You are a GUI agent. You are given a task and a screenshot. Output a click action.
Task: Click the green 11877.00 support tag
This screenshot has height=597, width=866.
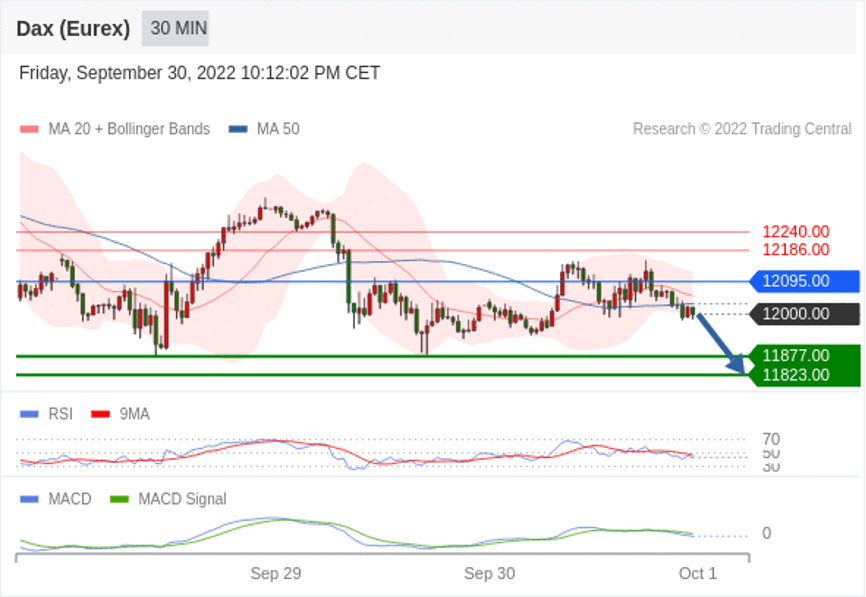click(806, 355)
